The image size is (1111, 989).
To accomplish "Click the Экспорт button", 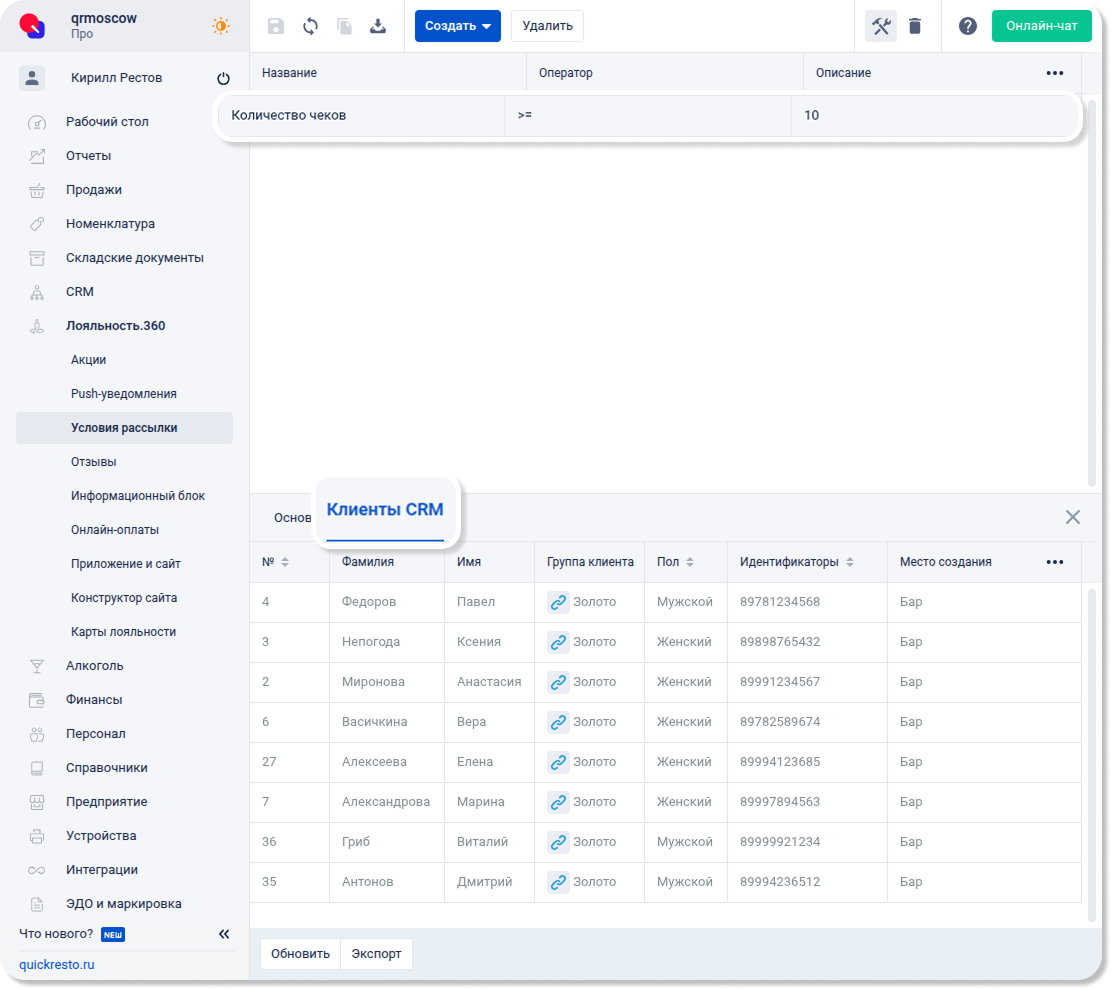I will pos(376,954).
